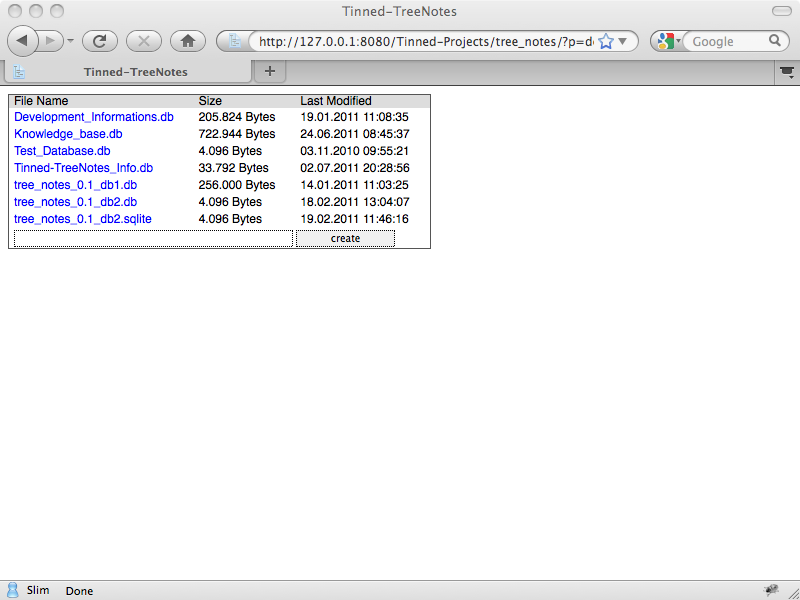
Task: Click the create button
Action: click(345, 238)
